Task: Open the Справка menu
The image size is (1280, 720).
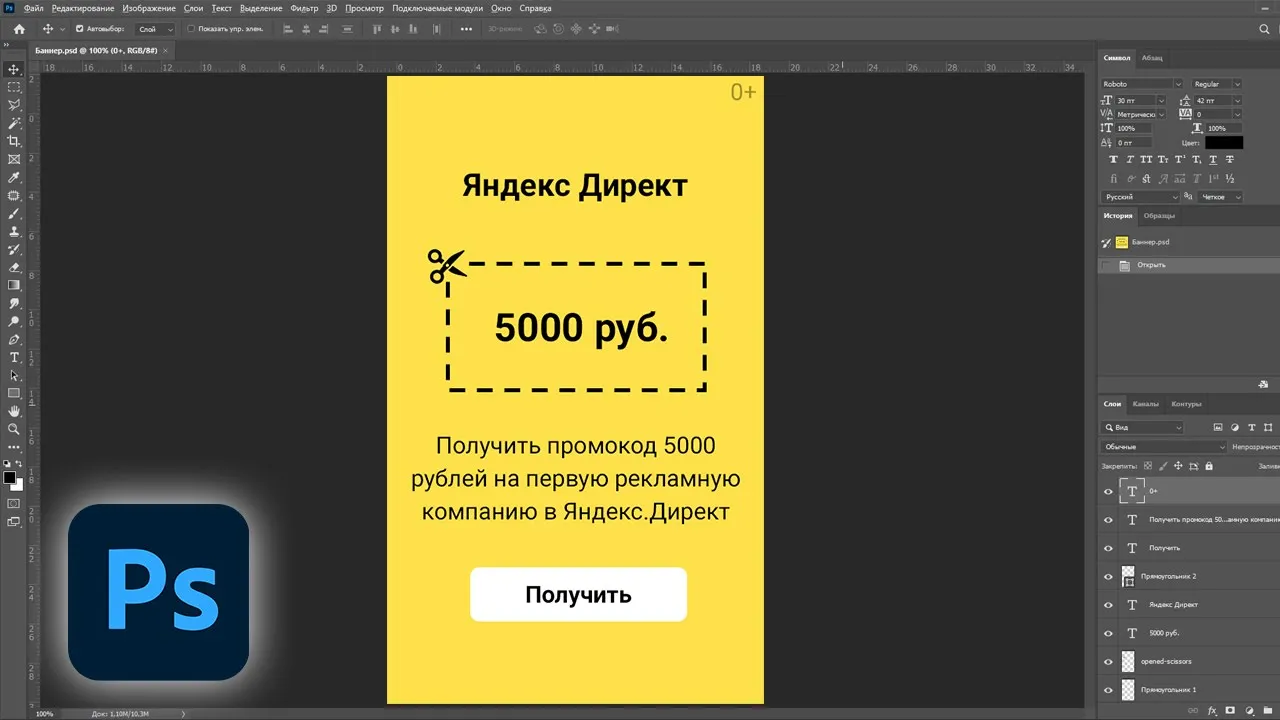Action: point(535,8)
